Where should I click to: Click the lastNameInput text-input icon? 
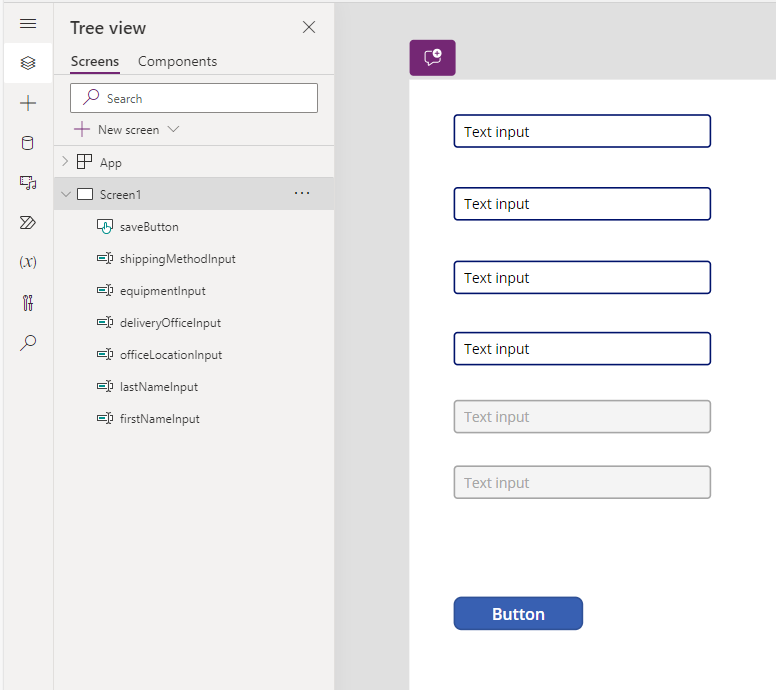pos(105,386)
